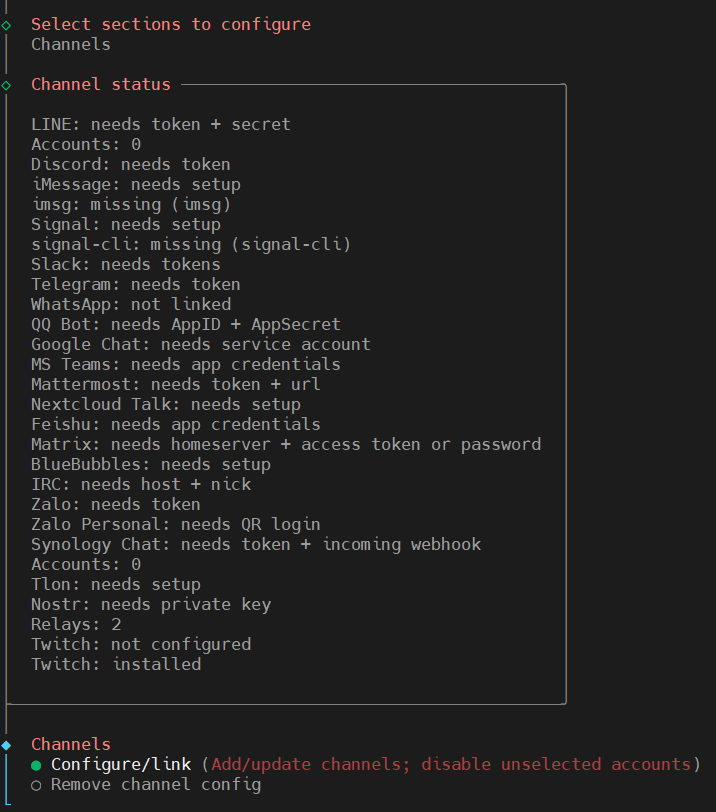Choose the 'Remove channel config' option text
Screen dimensions: 716x812
tap(155, 785)
